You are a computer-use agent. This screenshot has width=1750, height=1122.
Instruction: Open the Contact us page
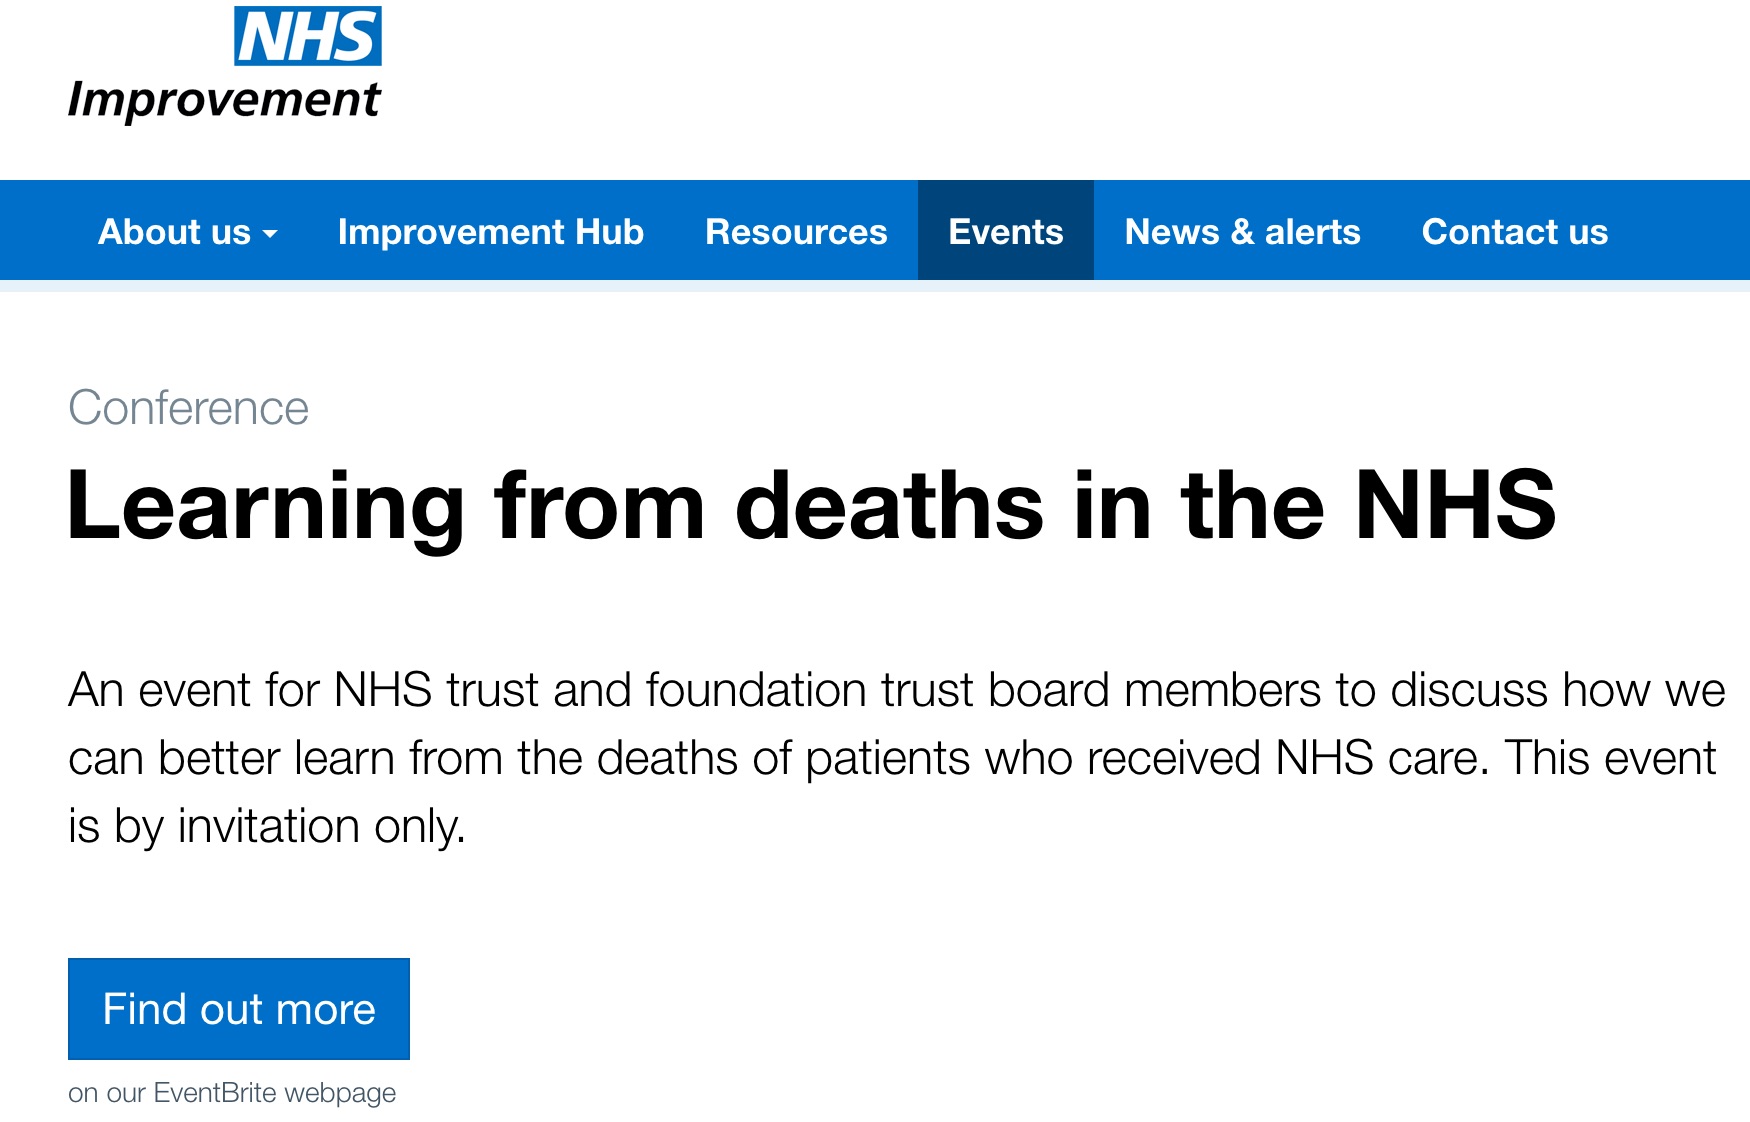coord(1514,232)
